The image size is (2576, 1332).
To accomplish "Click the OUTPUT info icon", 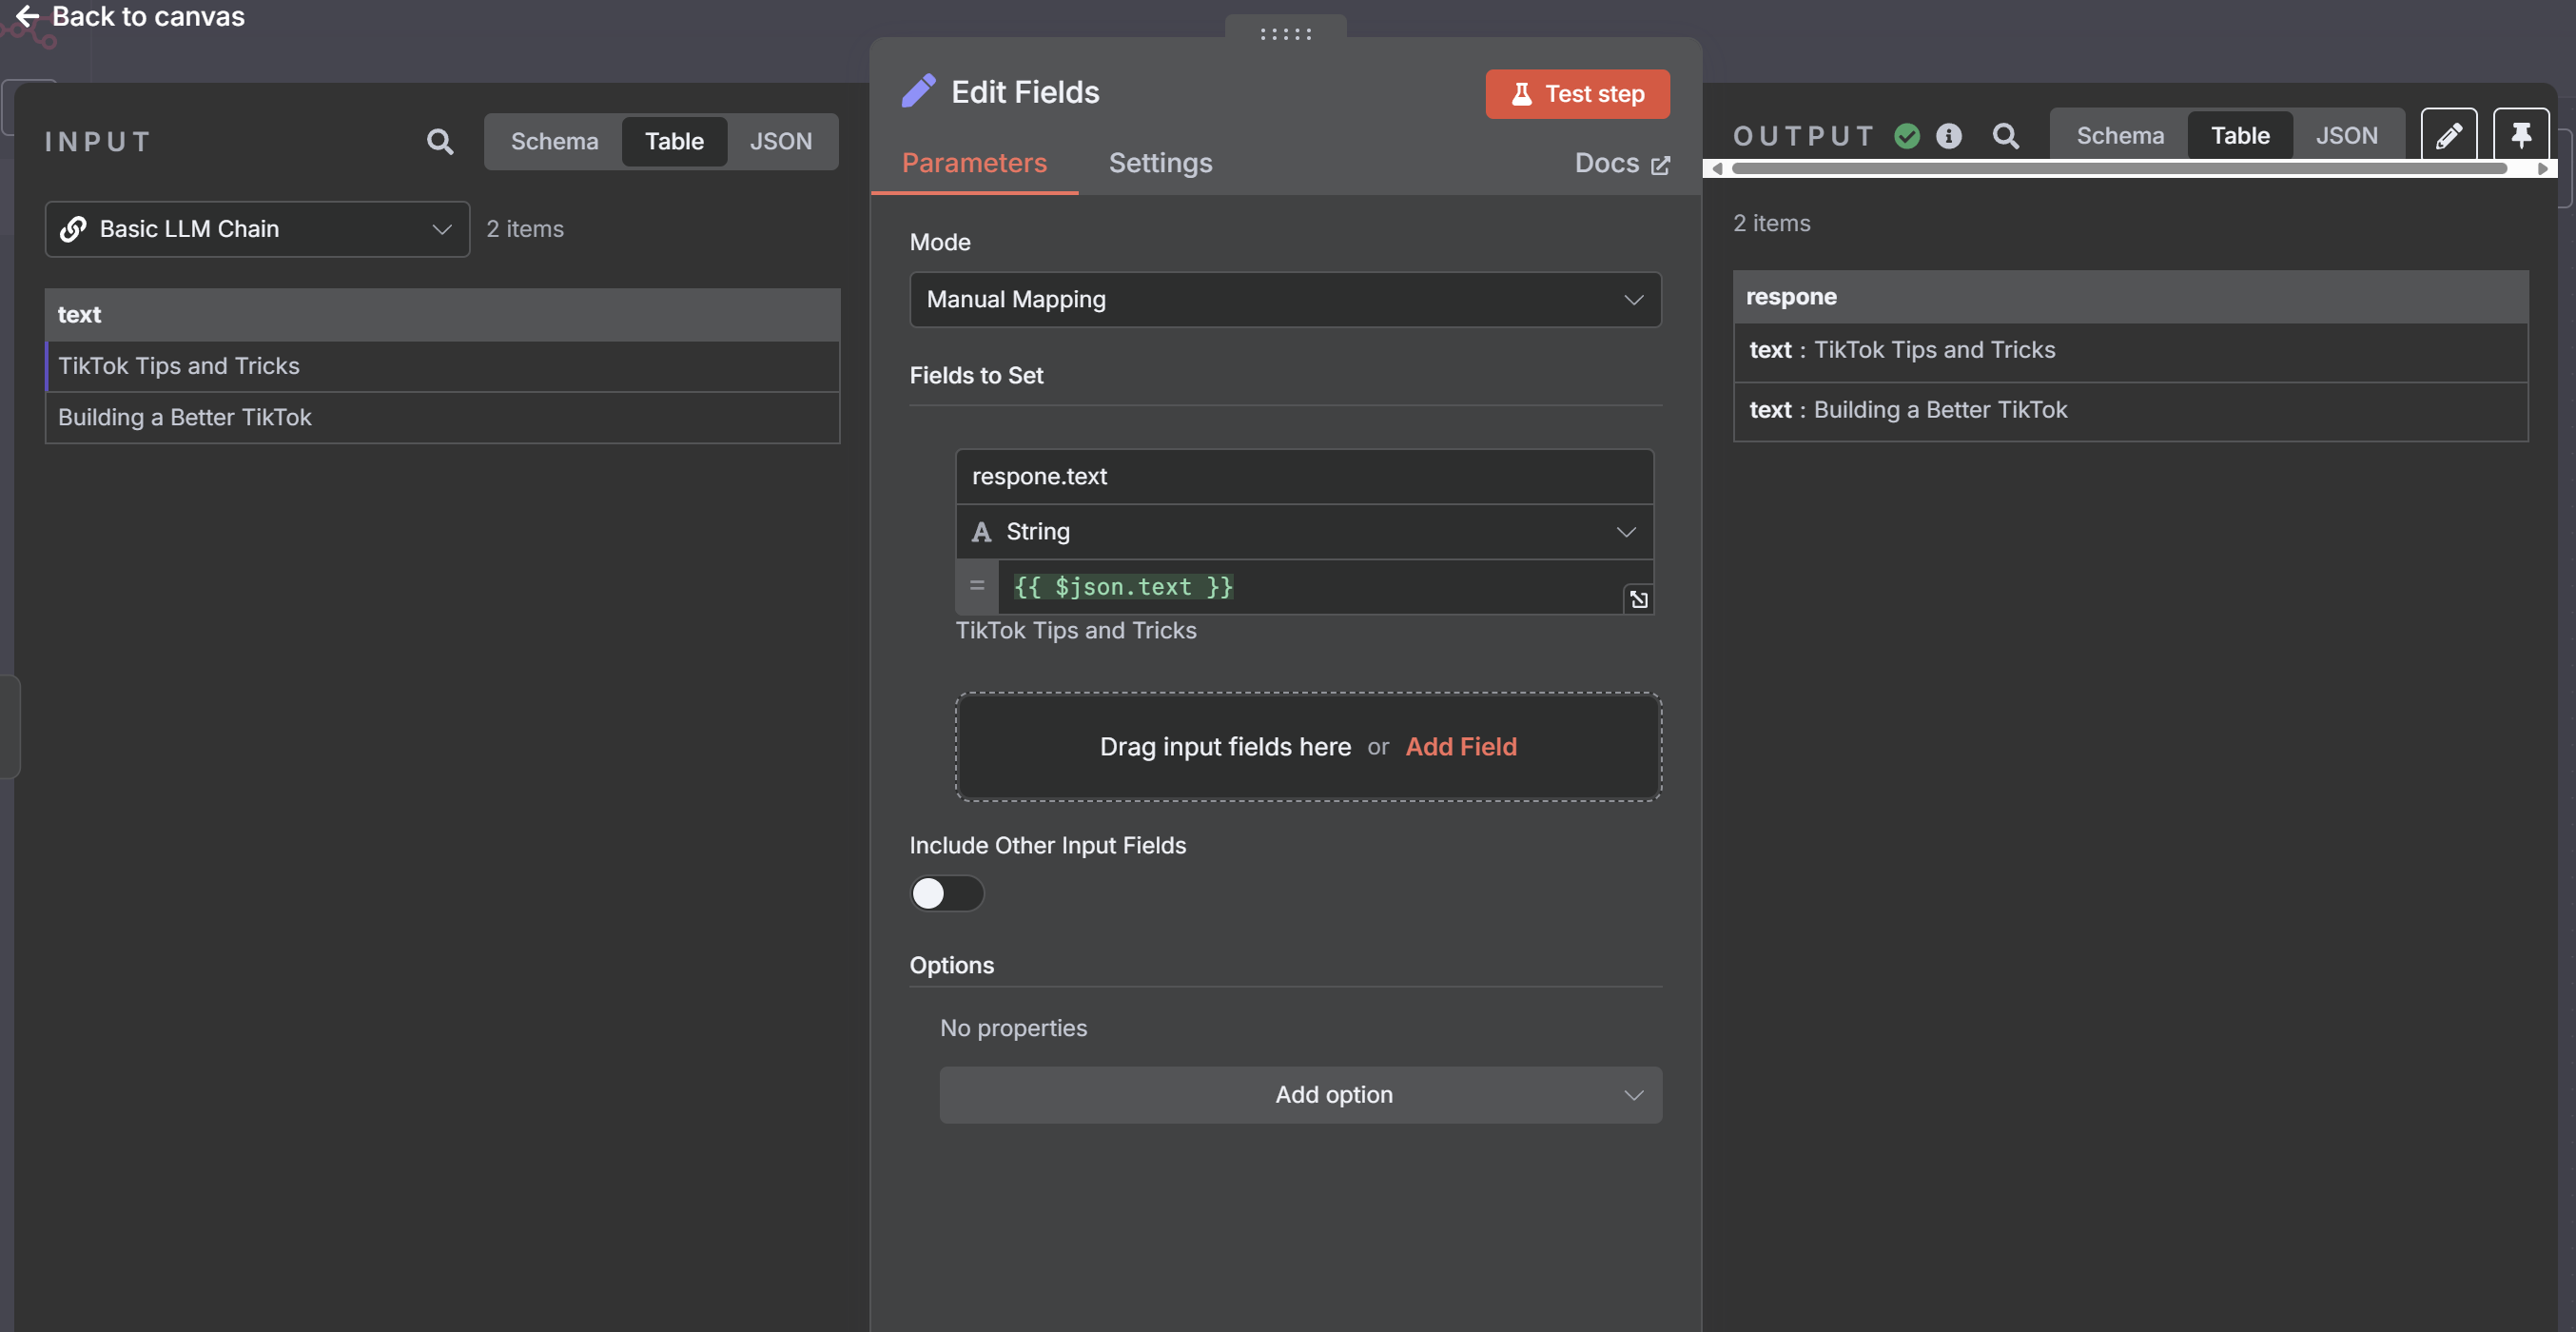I will [x=1949, y=136].
